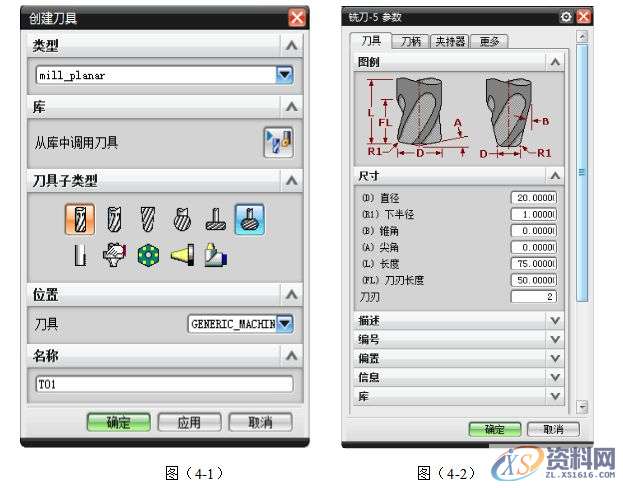The image size is (623, 488).
Task: Switch to the 刀柄 tab
Action: (x=410, y=41)
